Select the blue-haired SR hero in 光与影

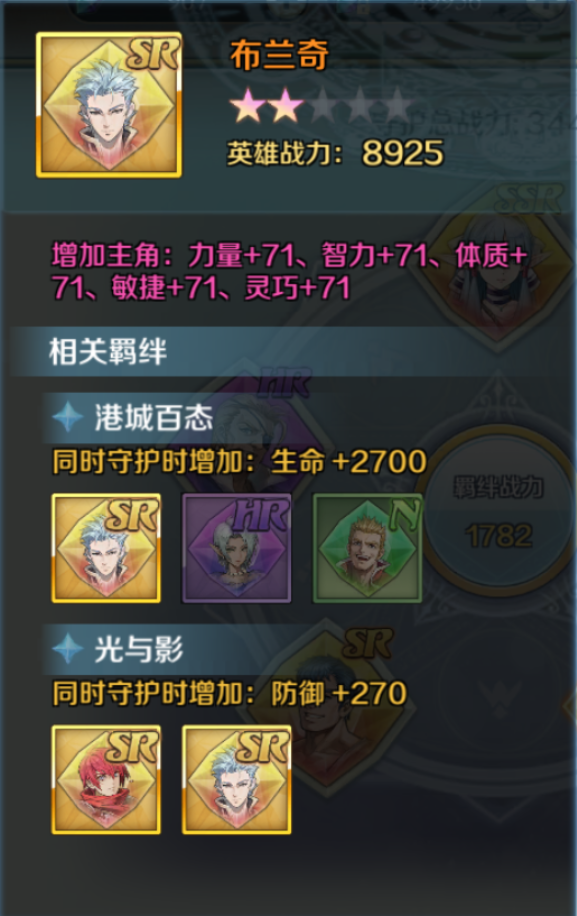tap(237, 779)
